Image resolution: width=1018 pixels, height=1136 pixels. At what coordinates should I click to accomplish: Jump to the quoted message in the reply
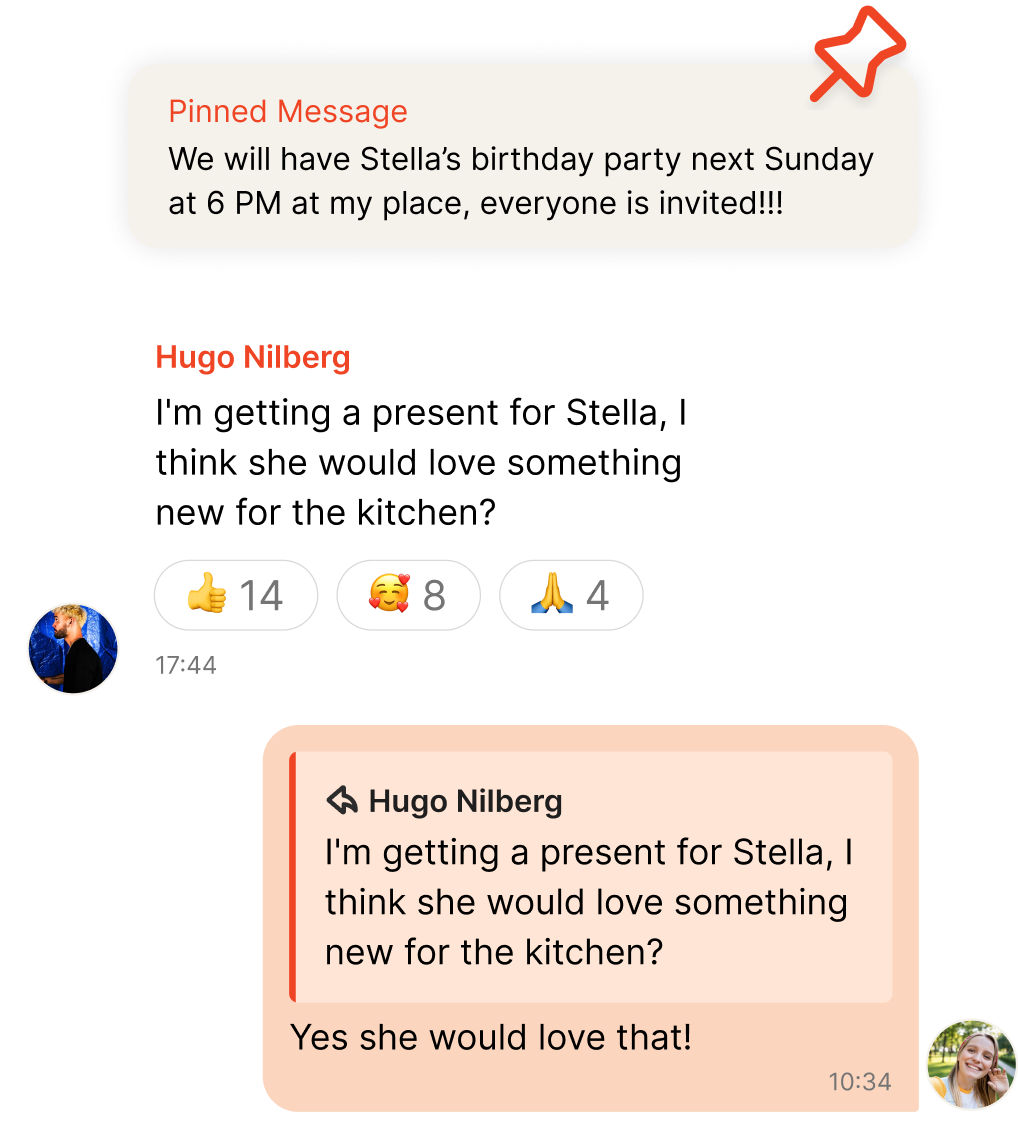(x=588, y=901)
